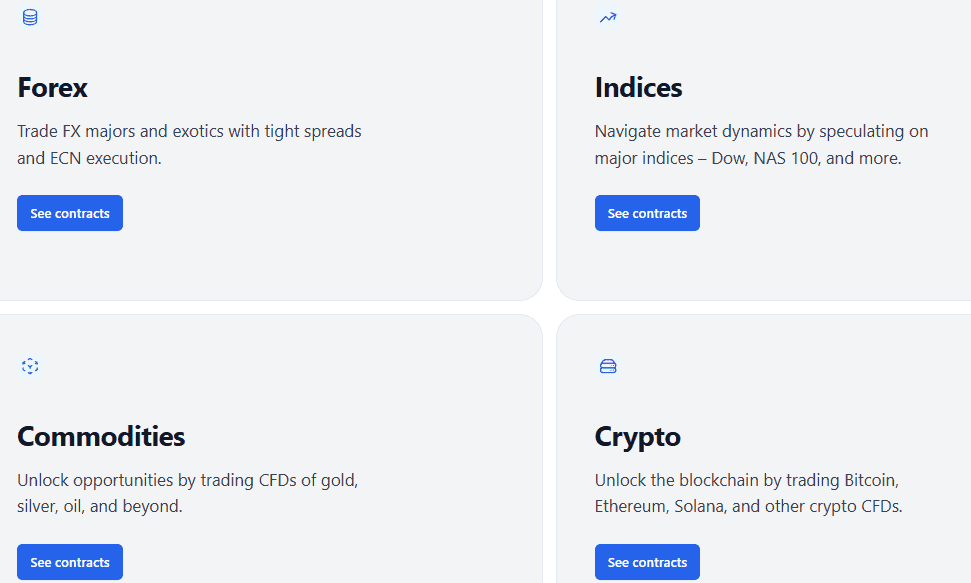971x583 pixels.
Task: Click See contracts under Crypto
Action: tap(647, 561)
